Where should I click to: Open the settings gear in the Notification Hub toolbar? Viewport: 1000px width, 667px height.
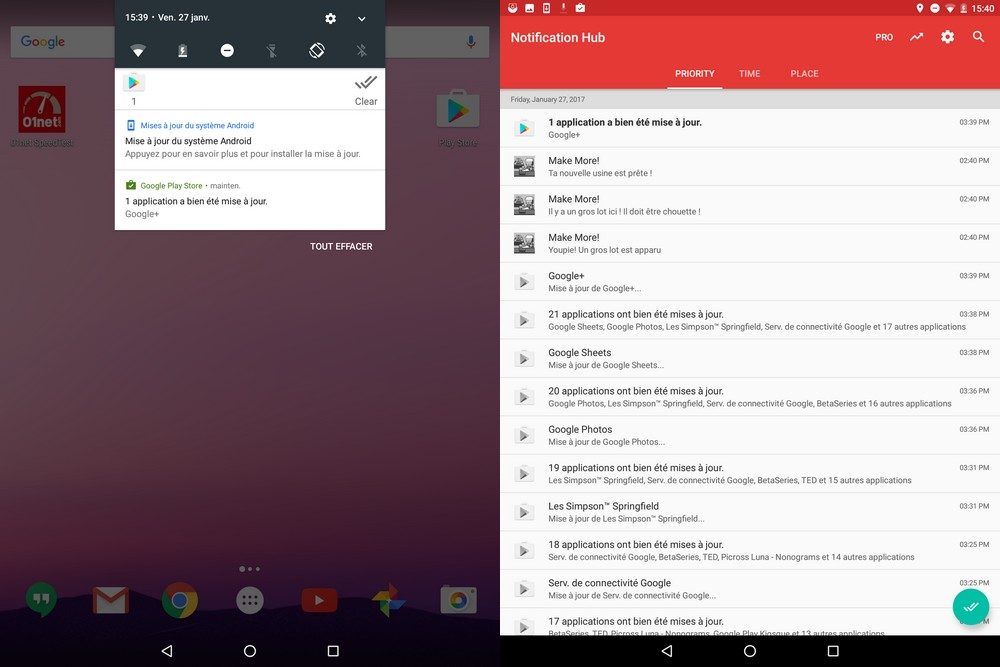947,37
